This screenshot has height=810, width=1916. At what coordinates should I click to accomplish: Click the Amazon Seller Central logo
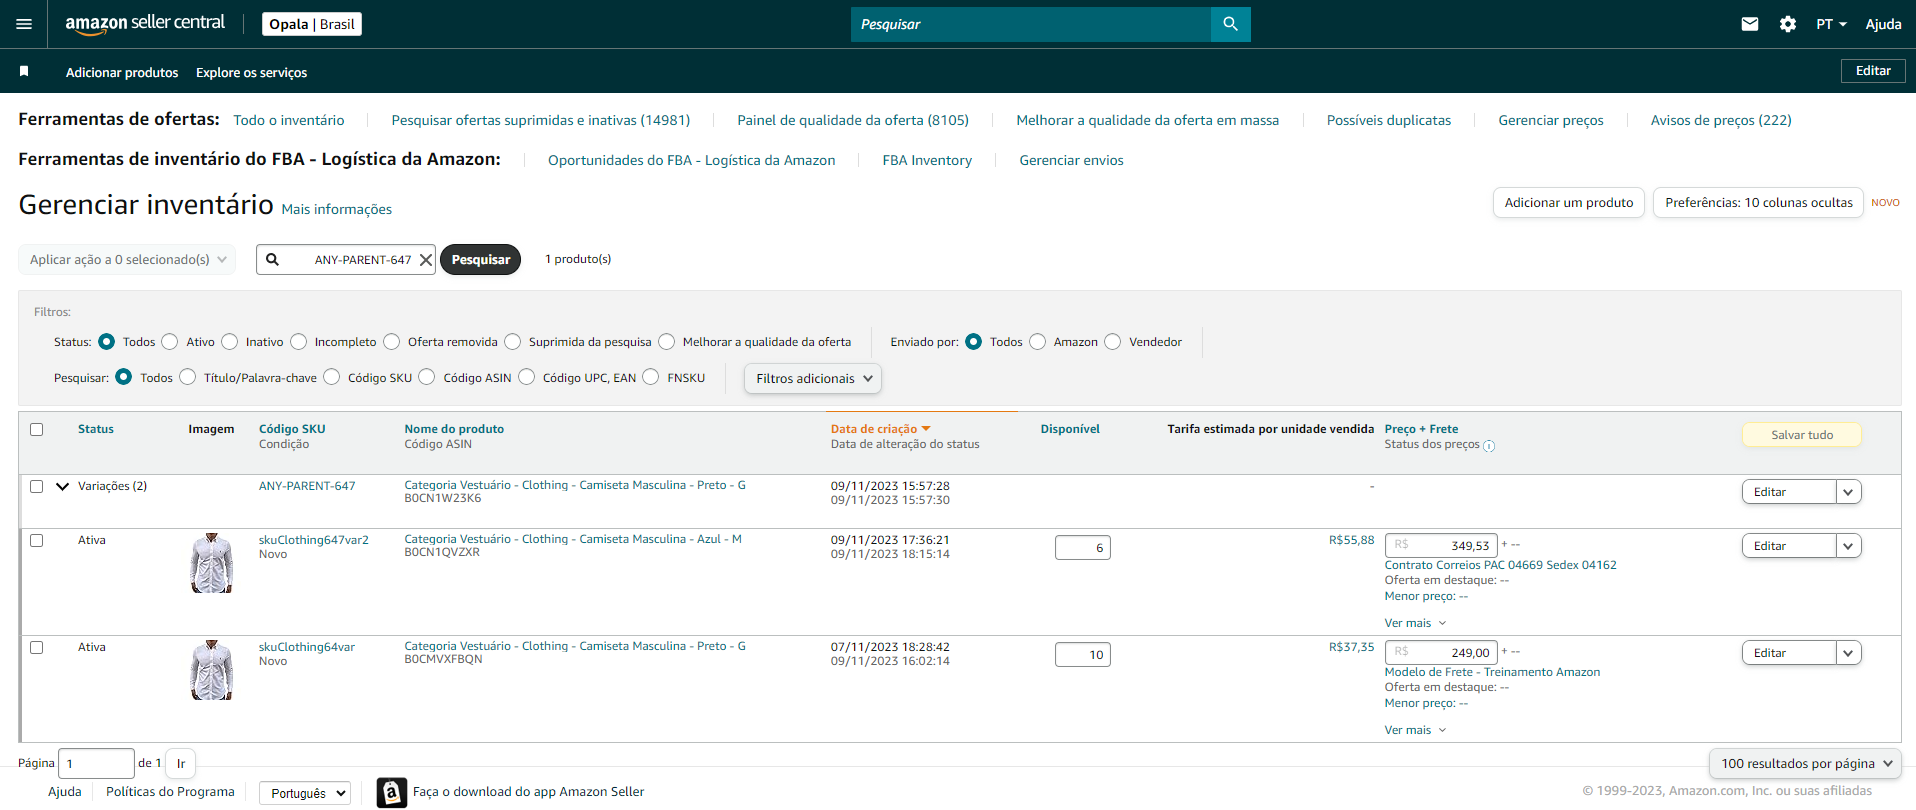tap(145, 23)
